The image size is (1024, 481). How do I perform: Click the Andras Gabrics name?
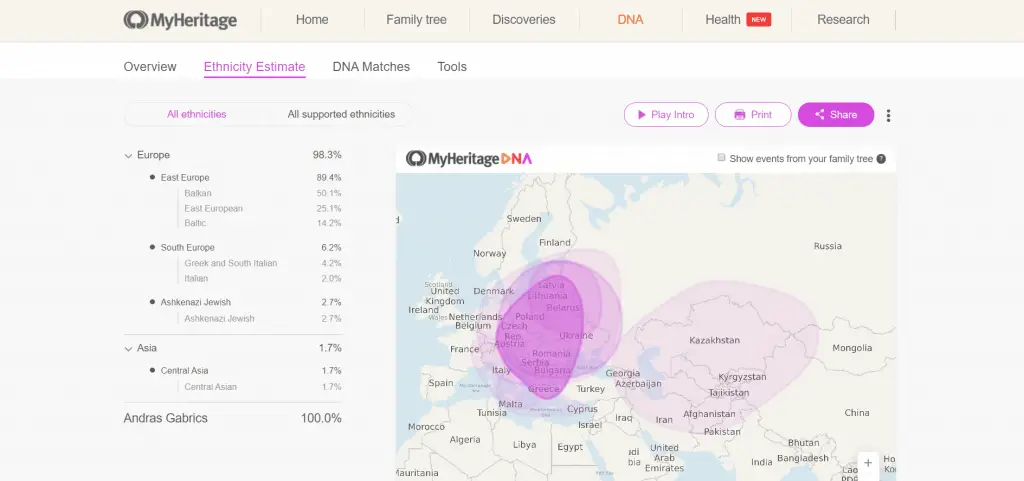[166, 418]
